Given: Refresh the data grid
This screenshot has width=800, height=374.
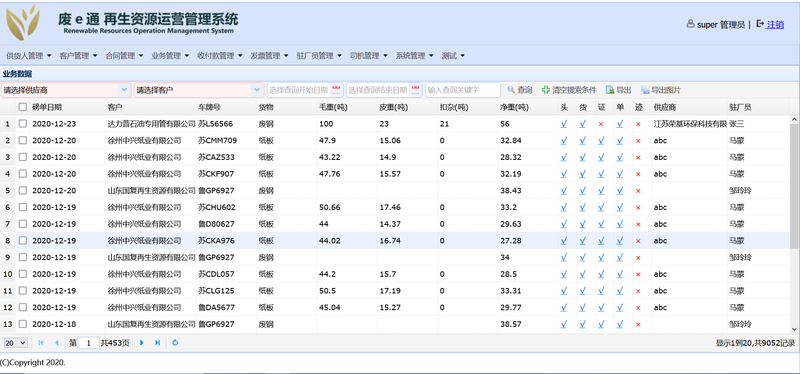Looking at the screenshot, I should [x=175, y=343].
